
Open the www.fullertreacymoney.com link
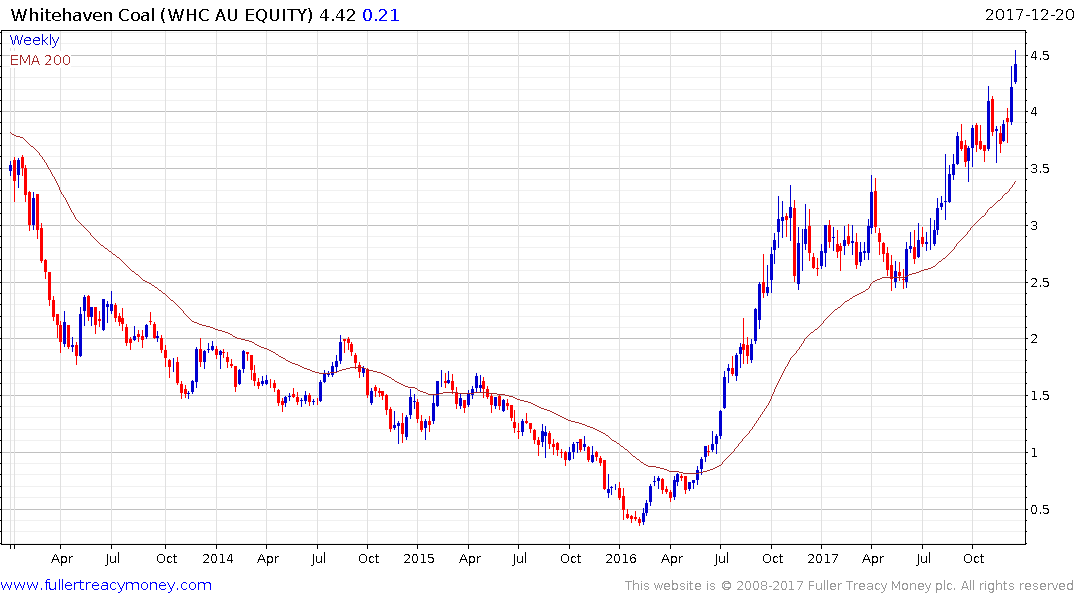coord(106,585)
